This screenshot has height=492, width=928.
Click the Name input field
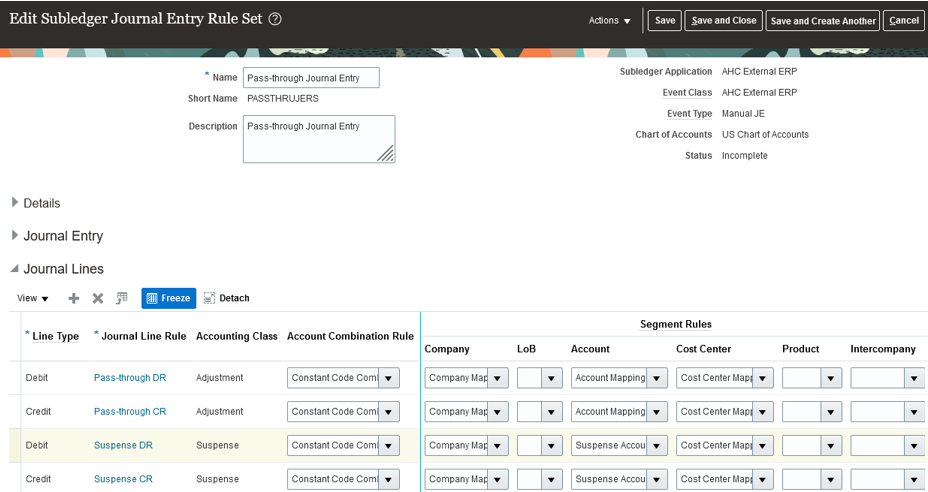(310, 78)
